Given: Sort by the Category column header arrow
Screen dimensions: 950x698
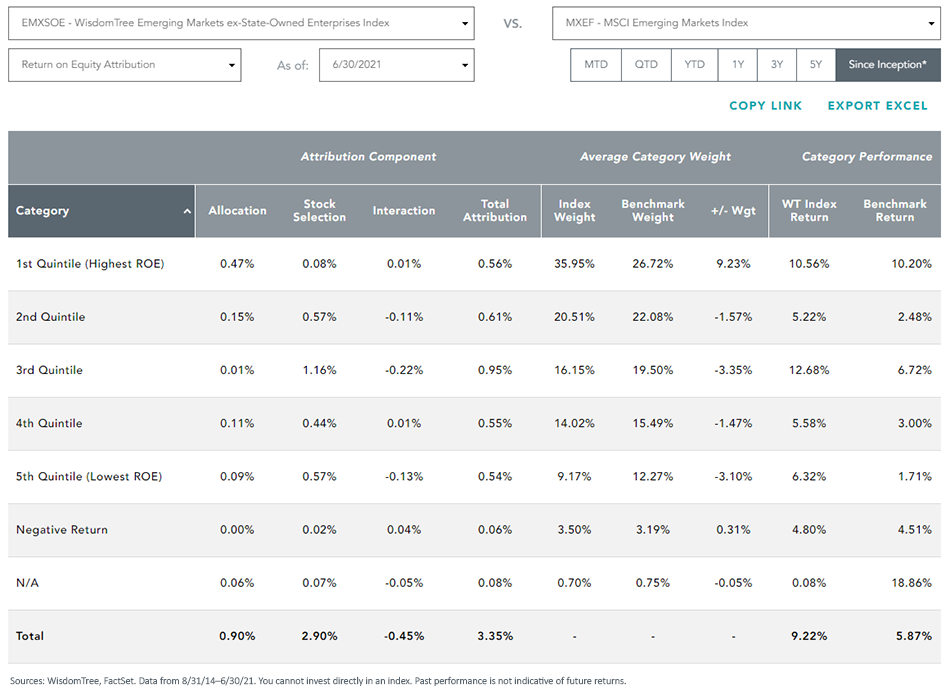Looking at the screenshot, I should [x=187, y=211].
